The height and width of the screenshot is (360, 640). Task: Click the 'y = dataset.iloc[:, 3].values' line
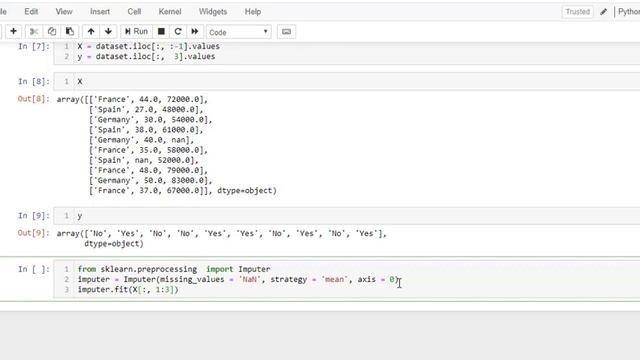[146, 57]
